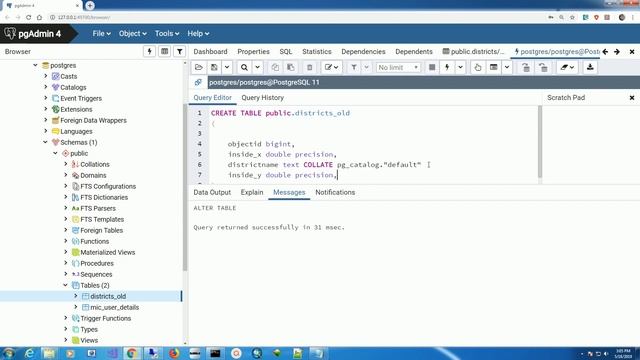The width and height of the screenshot is (640, 360).
Task: Open the Tools menu
Action: click(x=167, y=33)
